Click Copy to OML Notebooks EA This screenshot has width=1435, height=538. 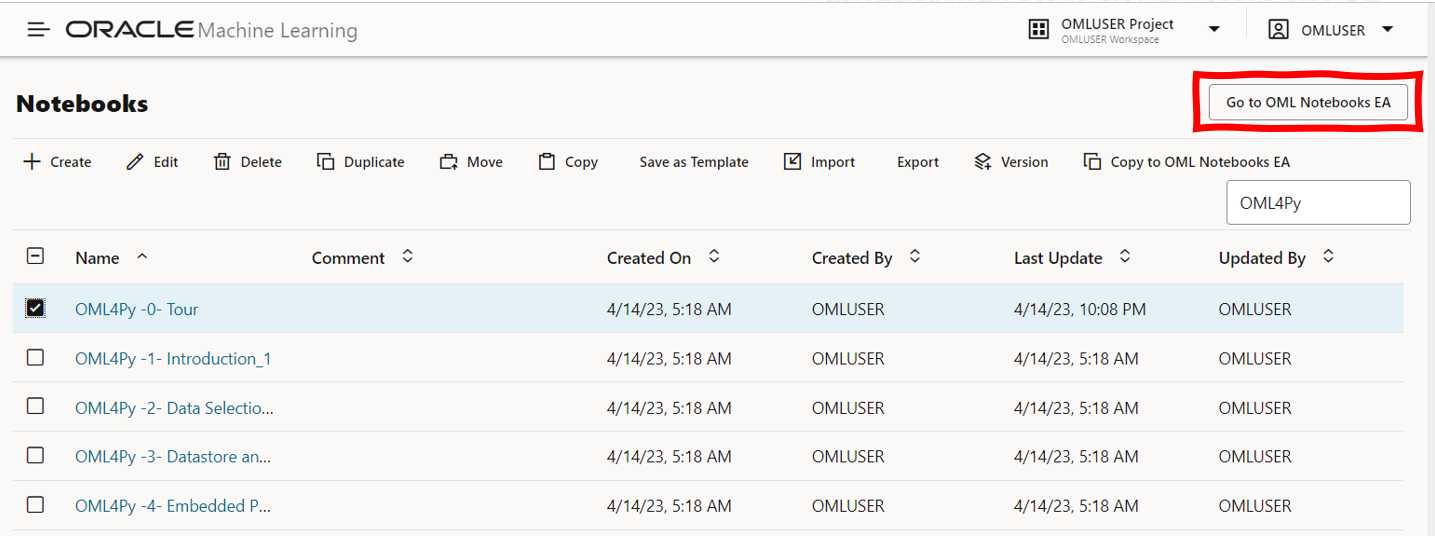click(1199, 162)
